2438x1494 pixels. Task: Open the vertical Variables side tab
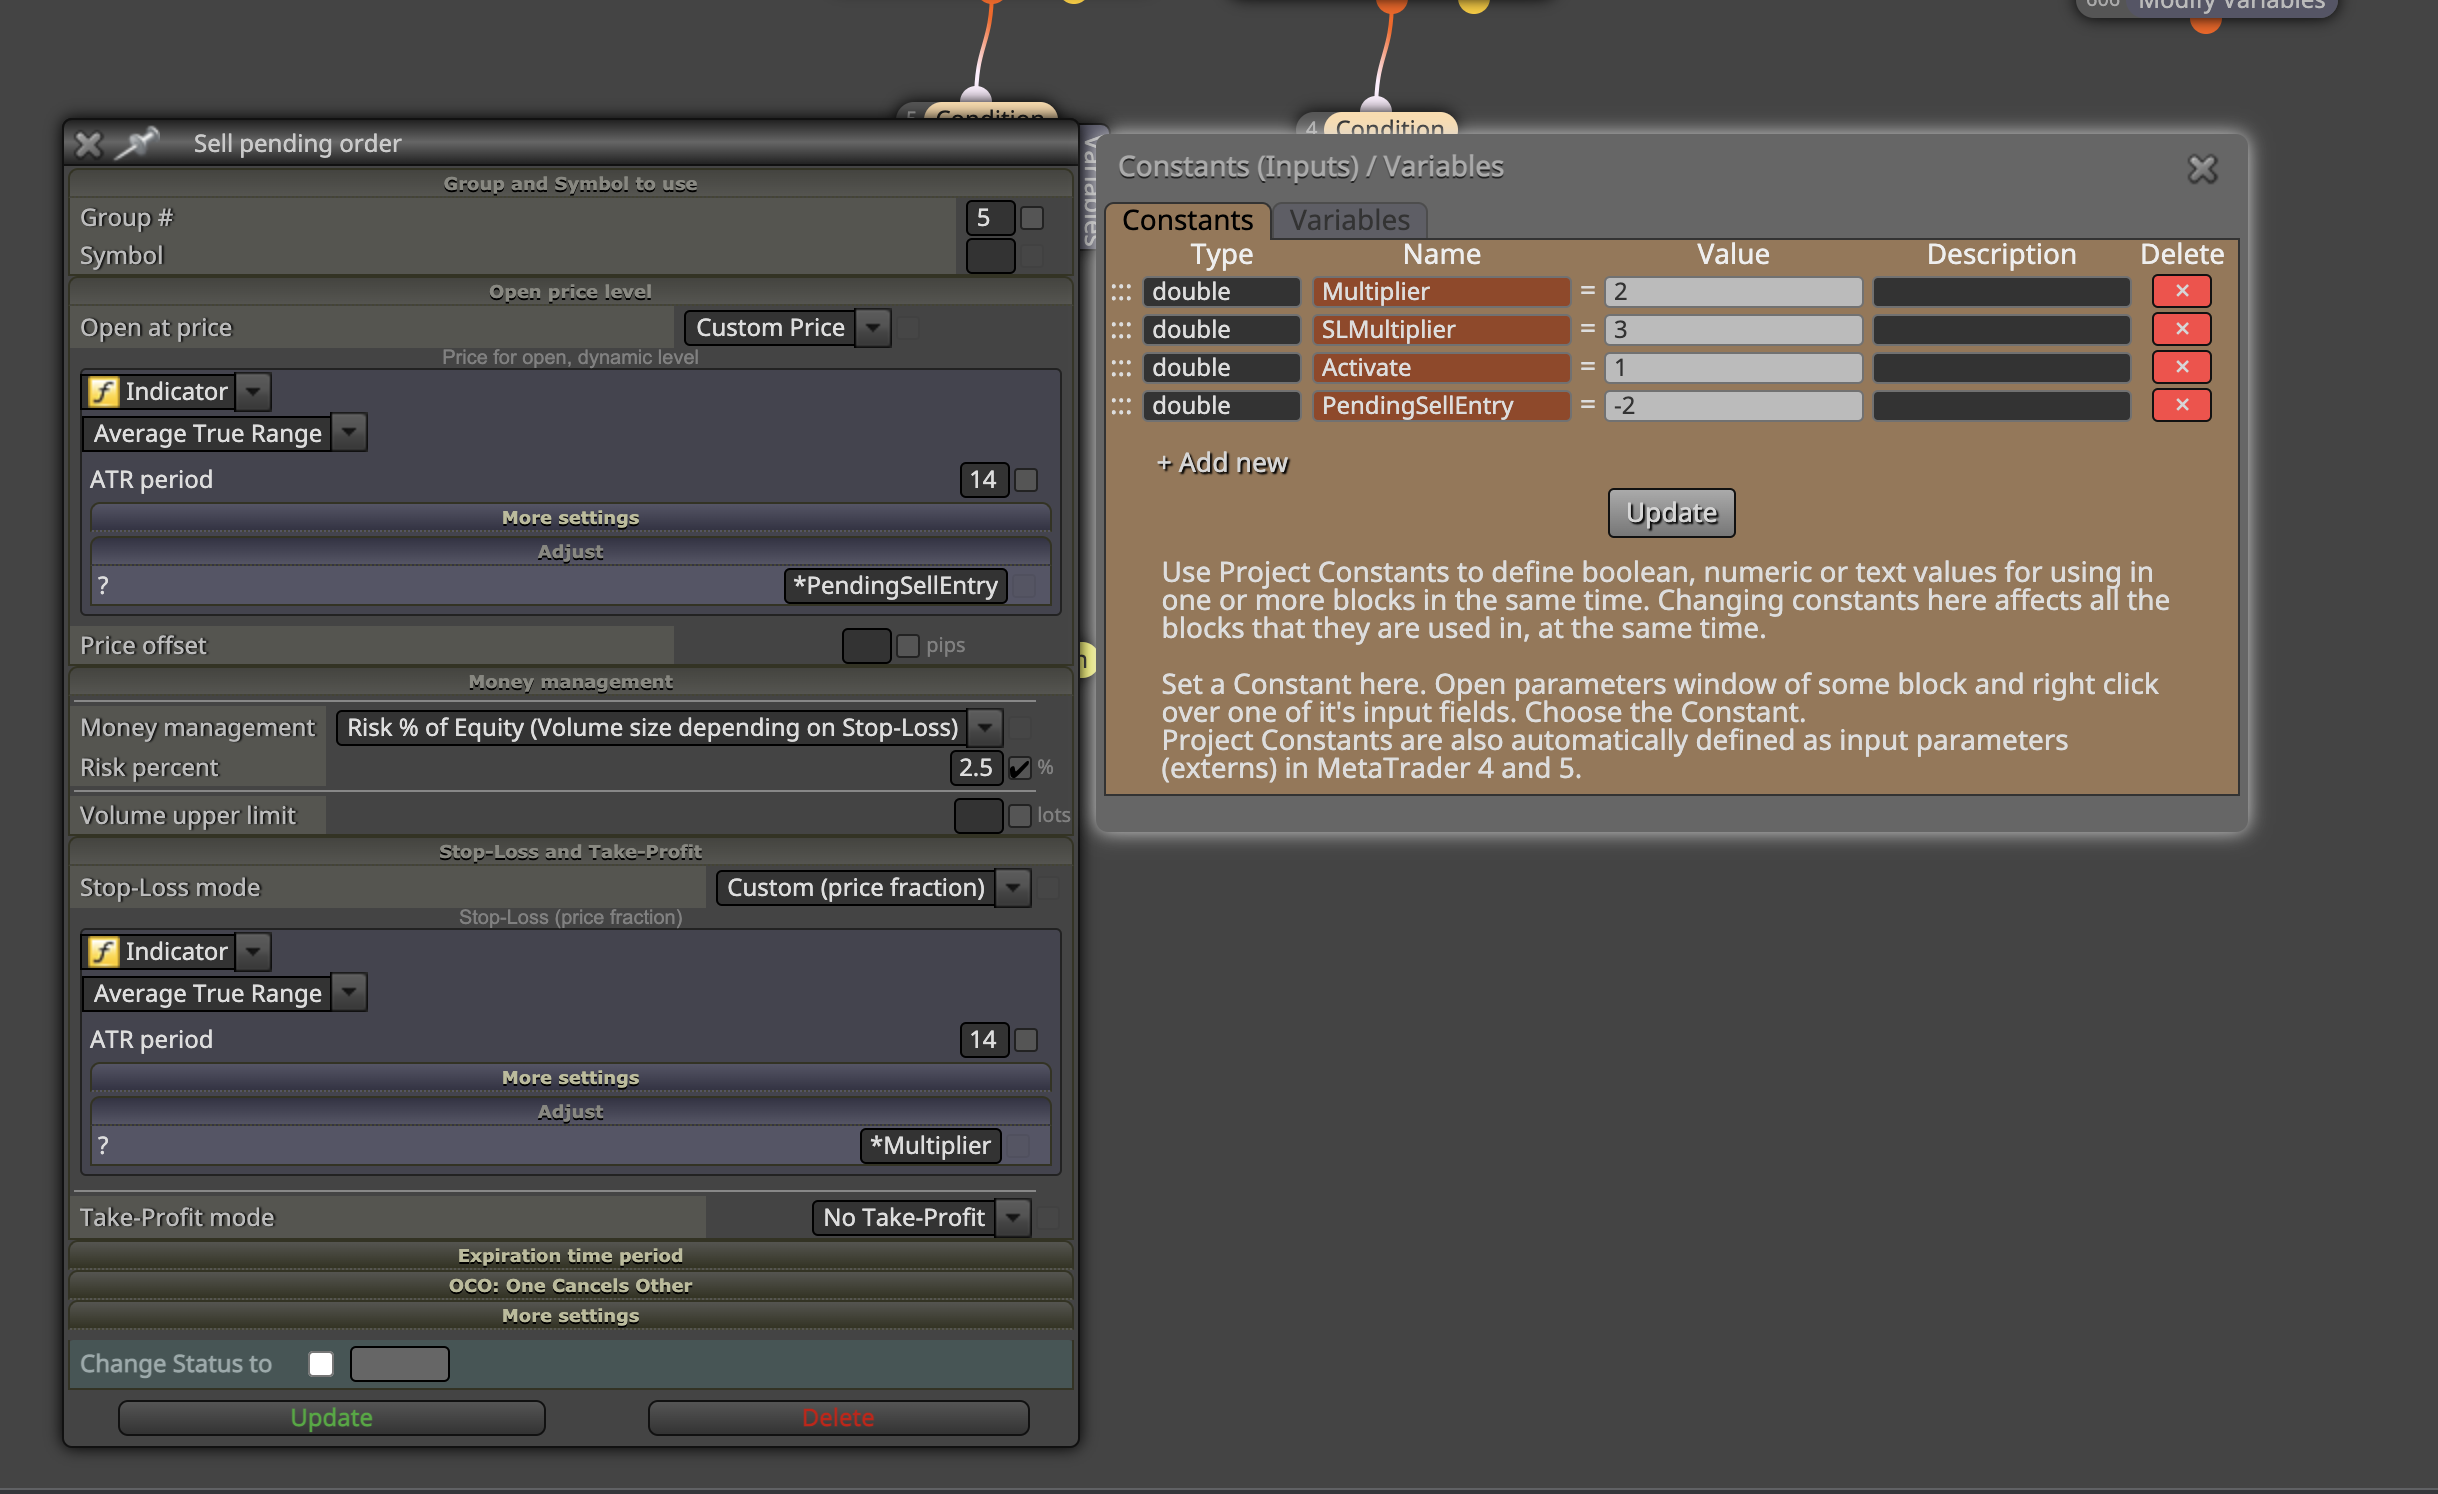(x=1092, y=188)
